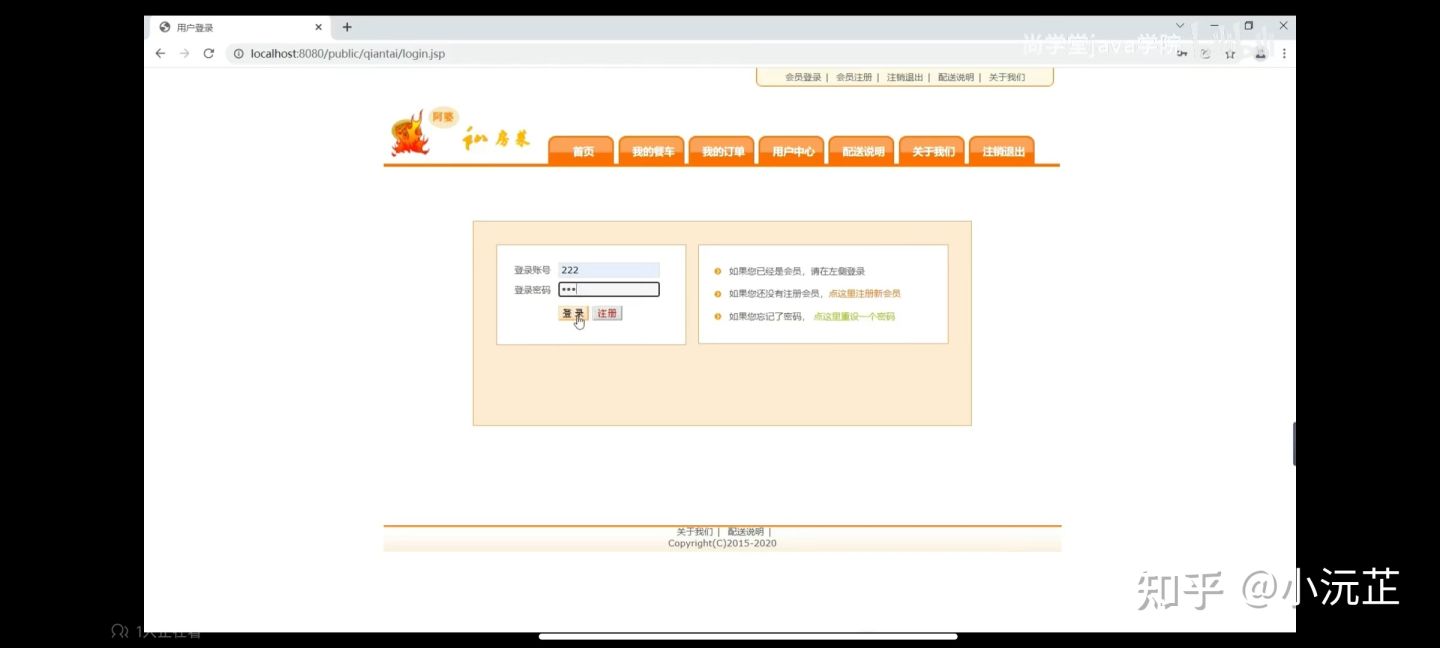Close the 用户登录 tab

click(319, 27)
